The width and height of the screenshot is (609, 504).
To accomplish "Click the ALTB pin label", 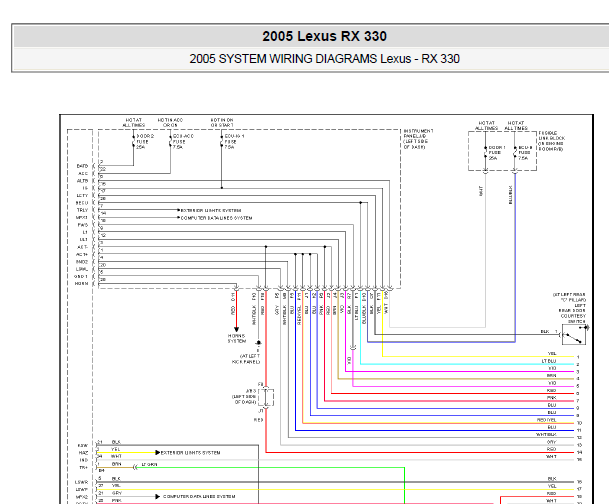I will coord(82,181).
